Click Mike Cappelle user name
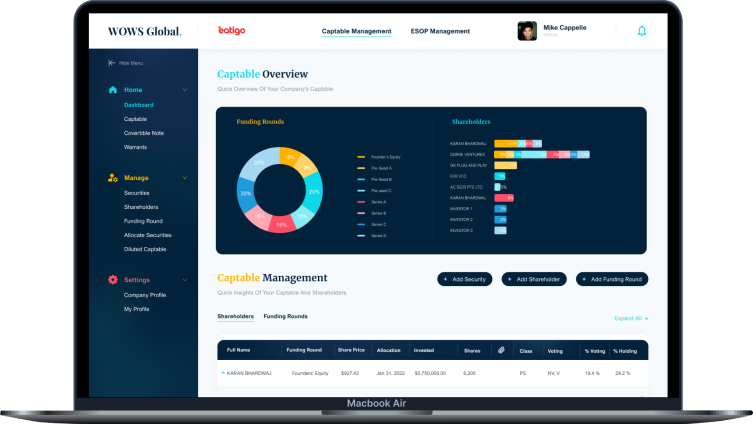 pyautogui.click(x=565, y=28)
